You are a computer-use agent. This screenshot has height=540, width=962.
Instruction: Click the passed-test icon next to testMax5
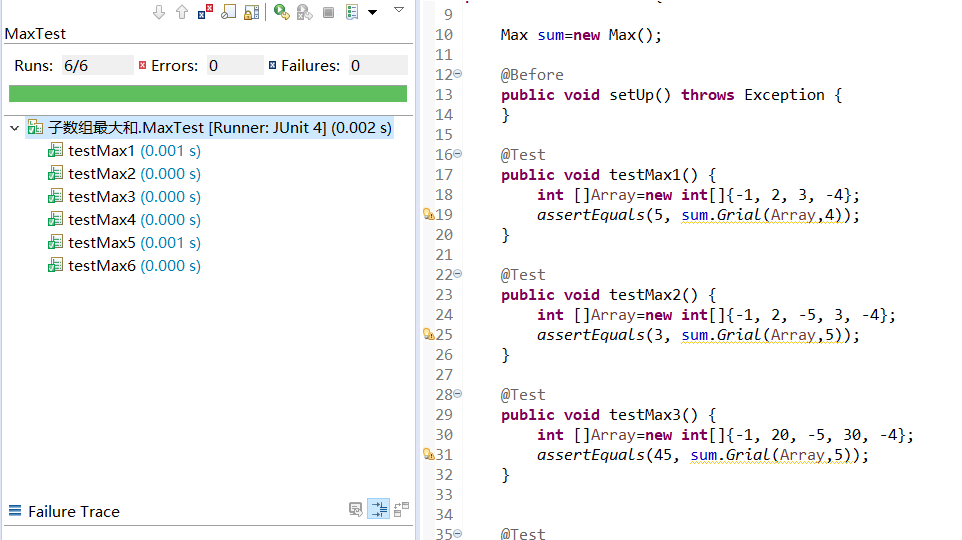click(55, 242)
